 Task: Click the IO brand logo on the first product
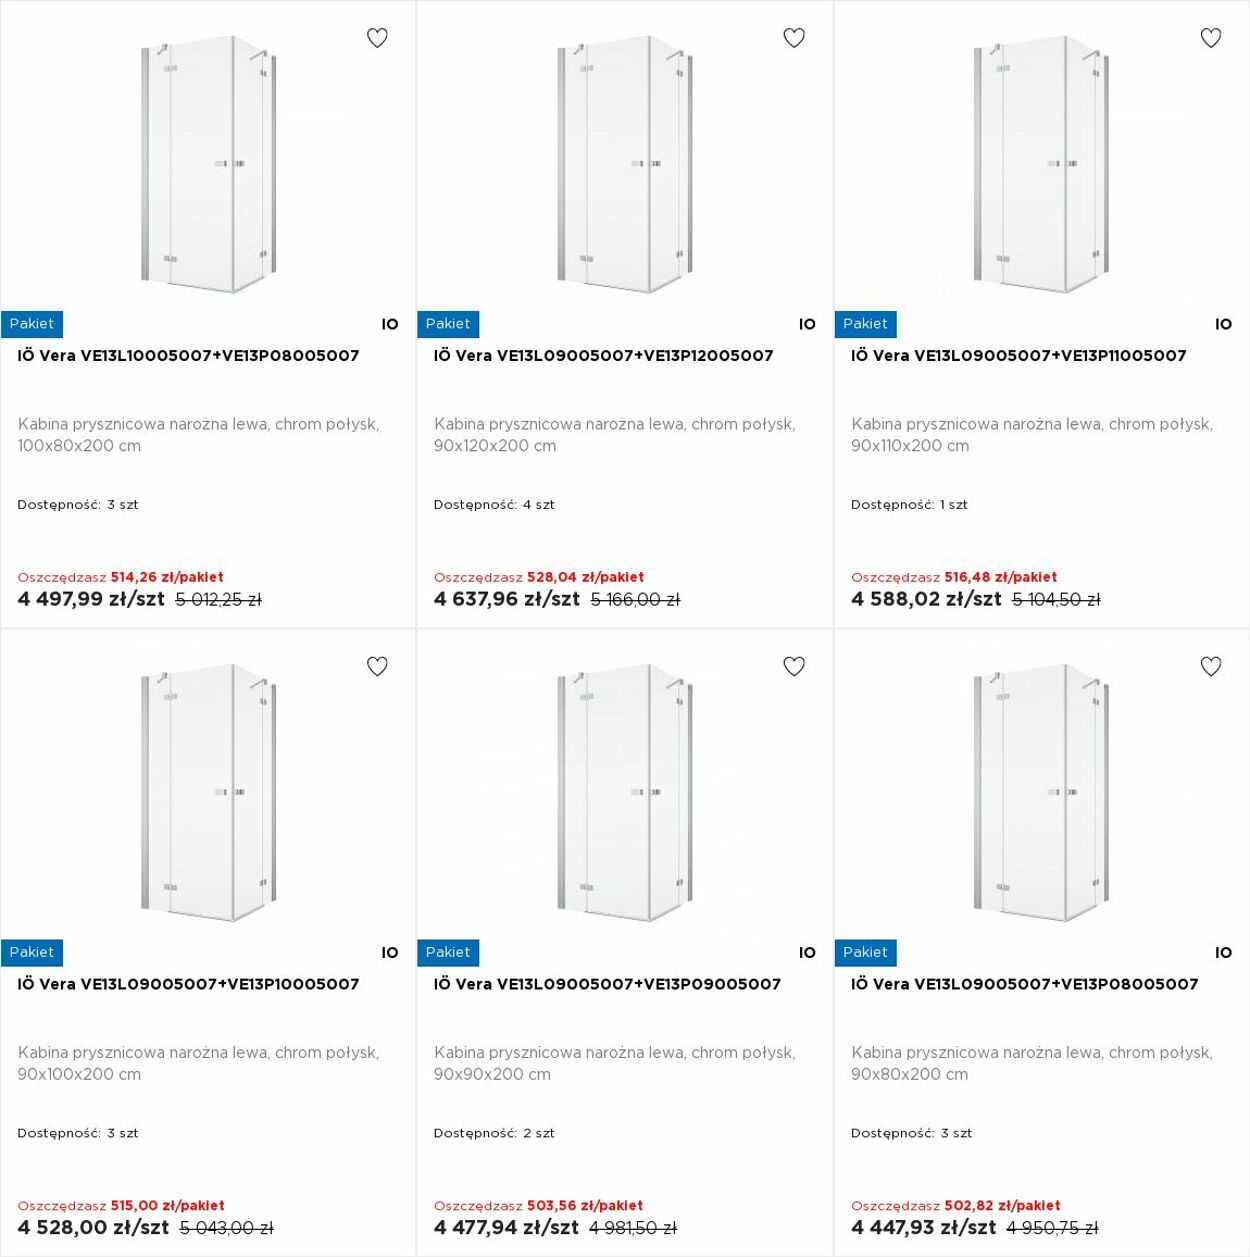point(390,324)
